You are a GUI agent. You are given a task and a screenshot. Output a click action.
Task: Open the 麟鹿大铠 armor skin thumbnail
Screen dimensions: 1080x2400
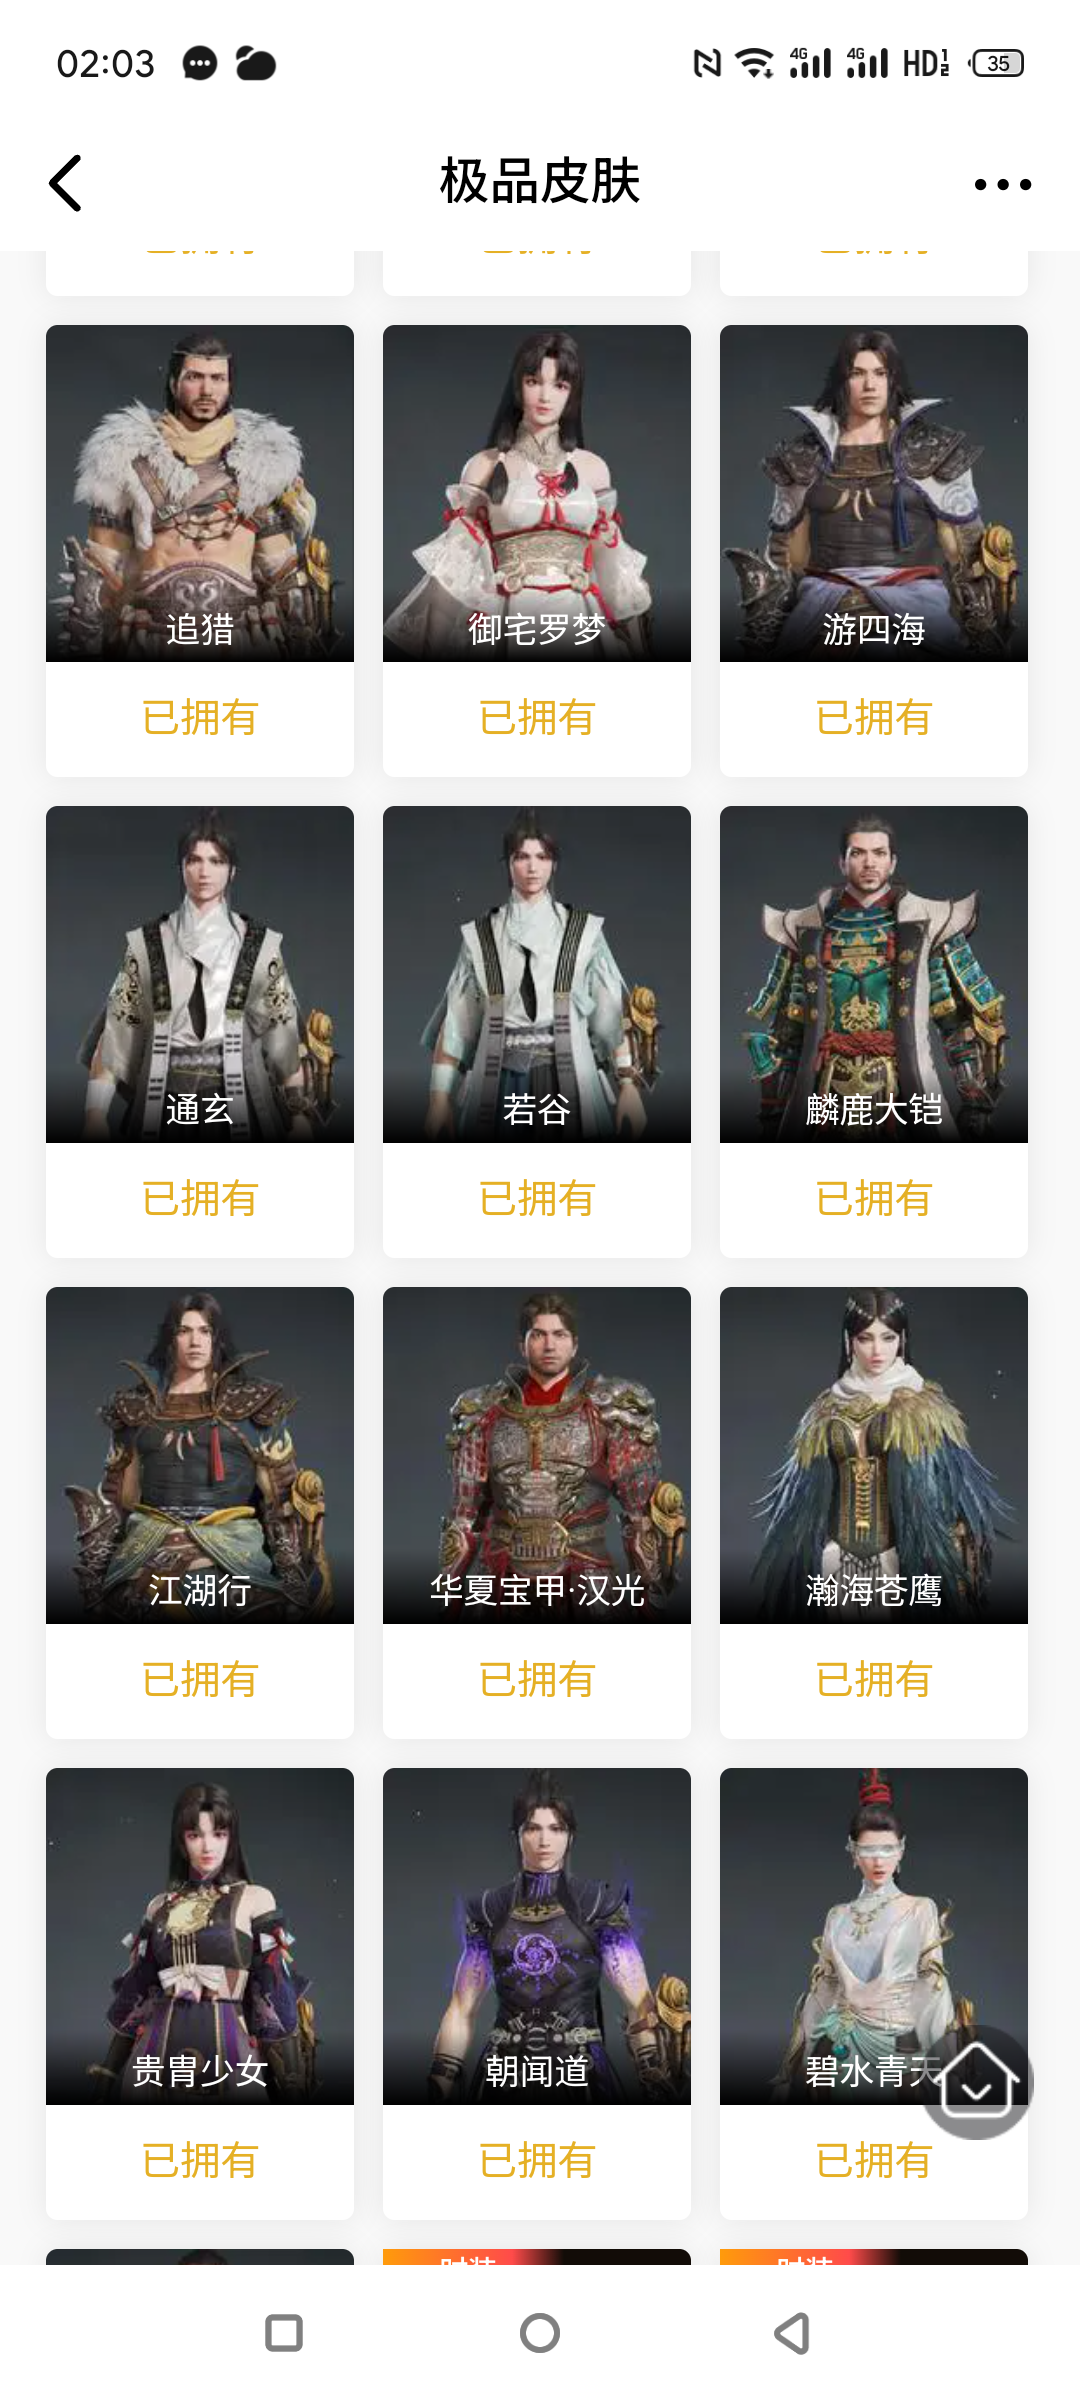tap(874, 974)
